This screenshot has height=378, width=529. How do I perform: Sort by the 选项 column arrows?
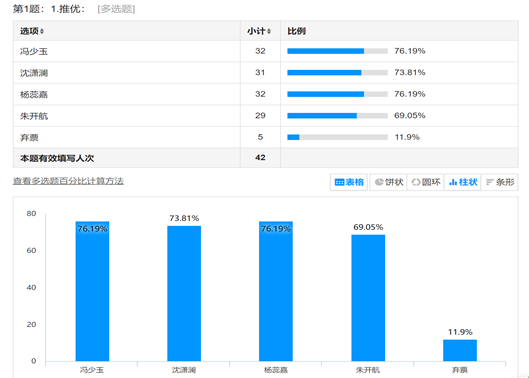pos(42,31)
